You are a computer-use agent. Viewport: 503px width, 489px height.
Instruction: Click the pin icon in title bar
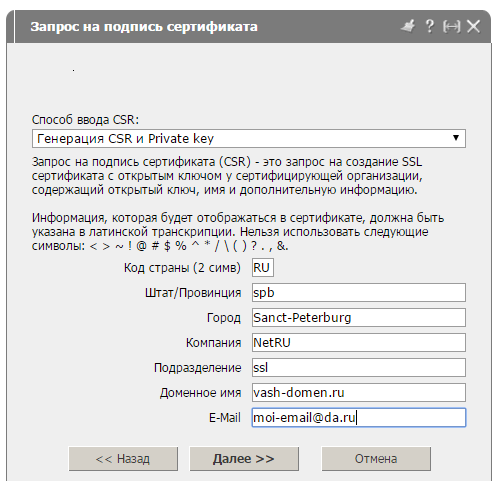407,26
